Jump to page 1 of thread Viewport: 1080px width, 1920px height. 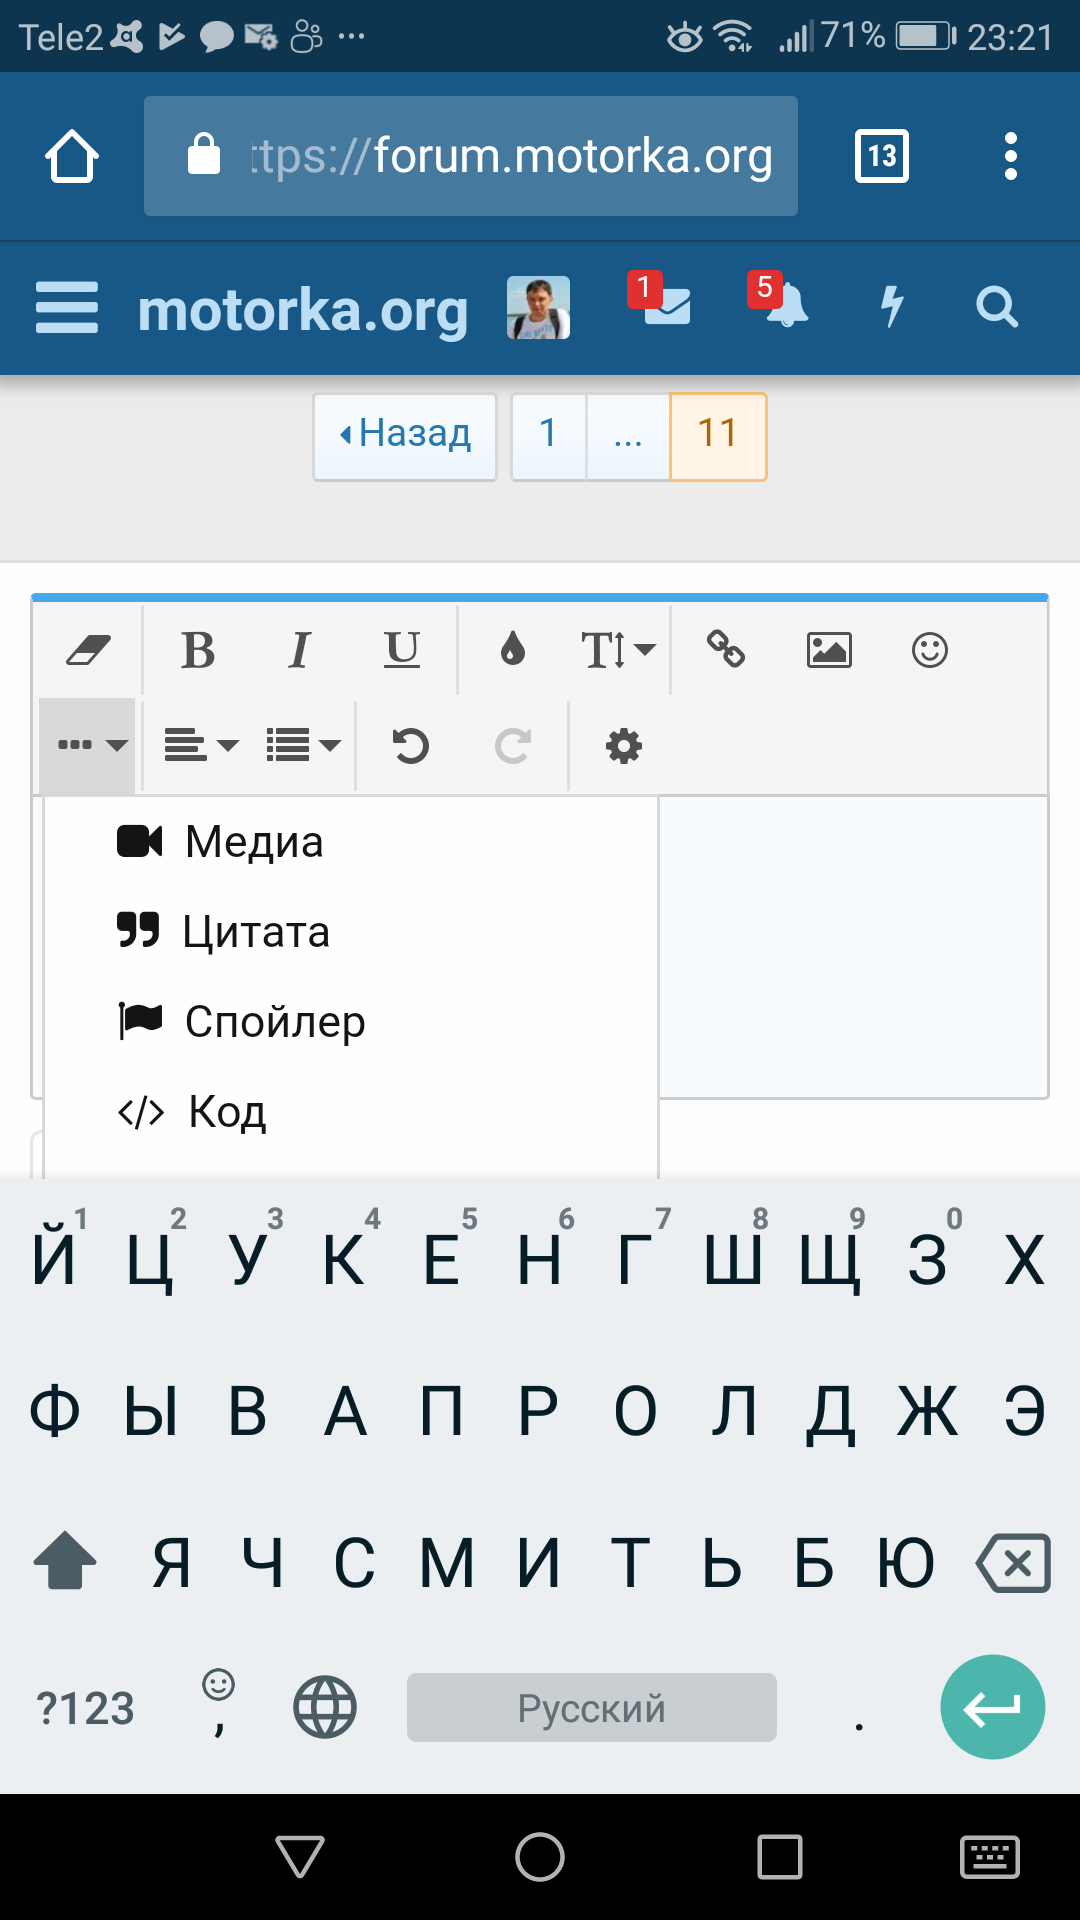(548, 435)
